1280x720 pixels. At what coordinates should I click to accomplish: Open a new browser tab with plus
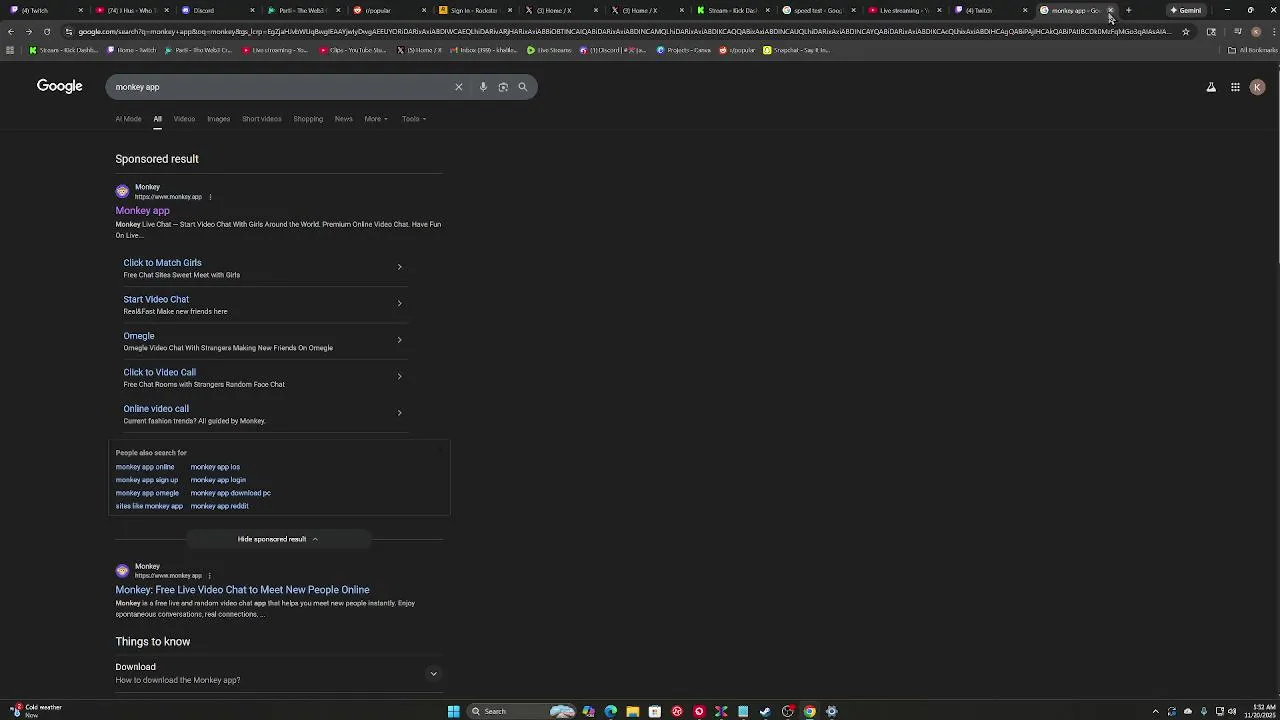click(1128, 10)
